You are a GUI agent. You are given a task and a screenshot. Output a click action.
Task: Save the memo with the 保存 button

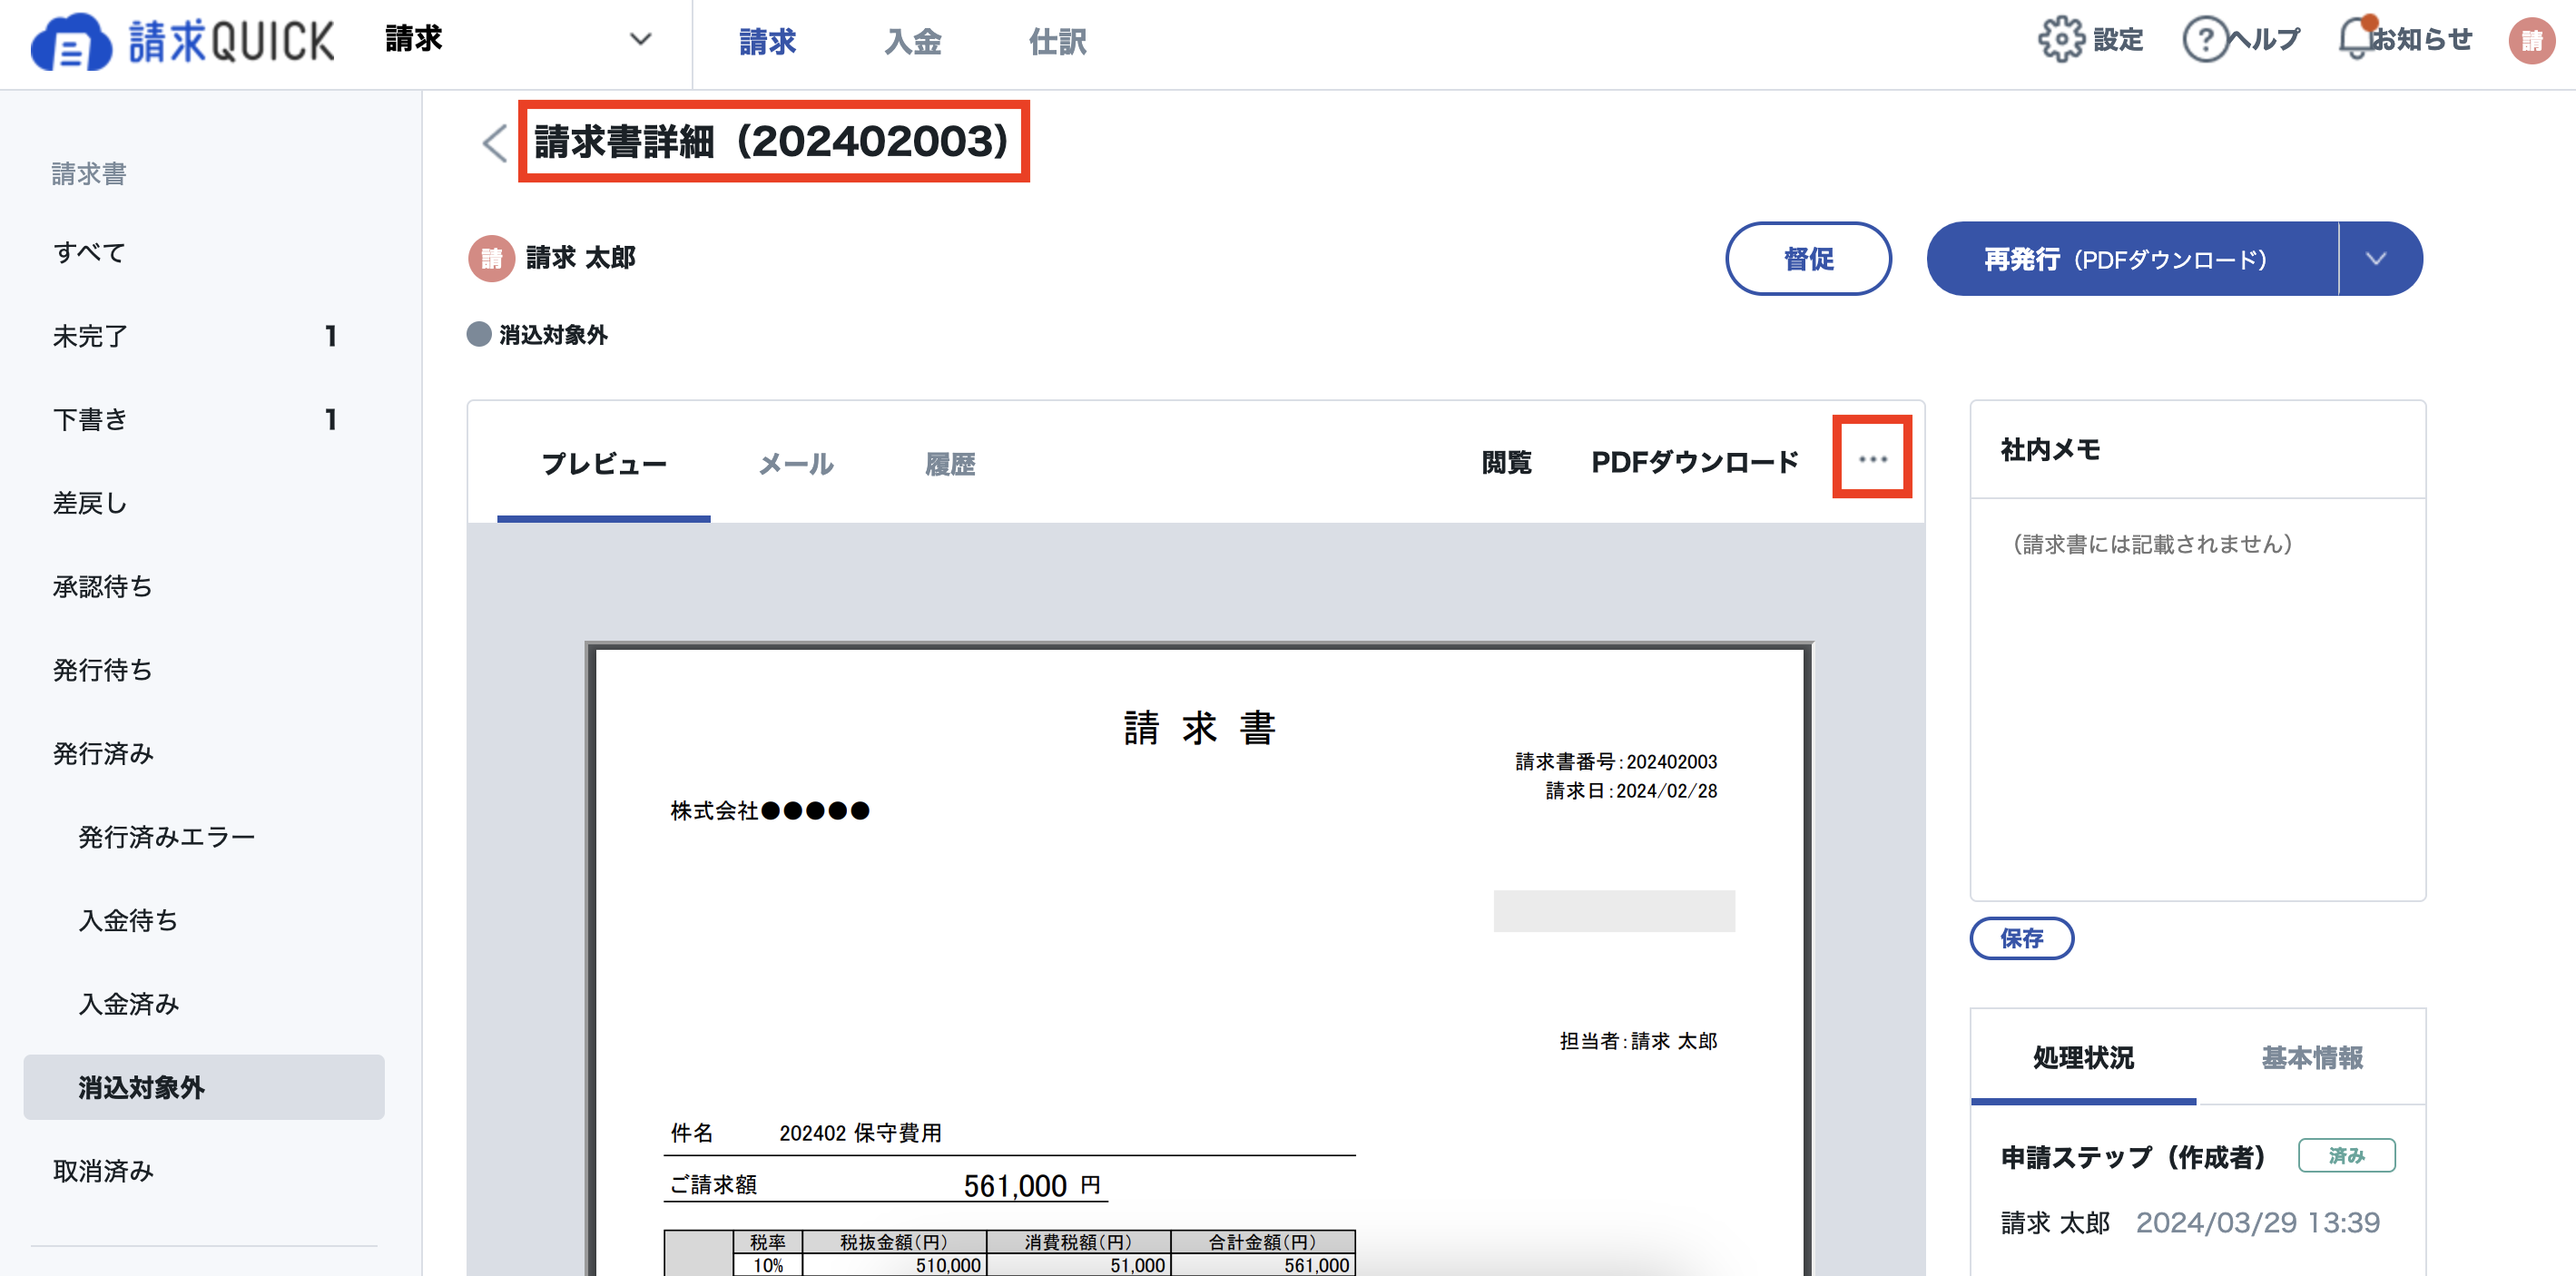pyautogui.click(x=2022, y=938)
